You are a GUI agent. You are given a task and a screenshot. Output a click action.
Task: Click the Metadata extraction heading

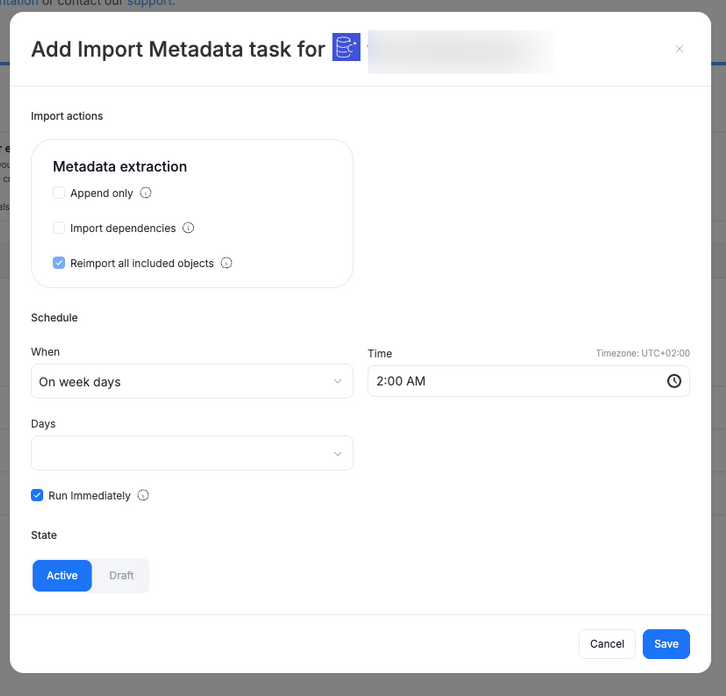120,166
